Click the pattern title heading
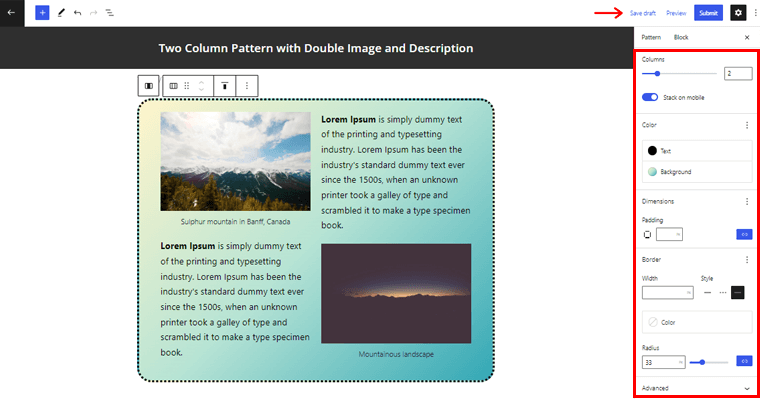Viewport: 760px width, 399px height. [x=316, y=48]
